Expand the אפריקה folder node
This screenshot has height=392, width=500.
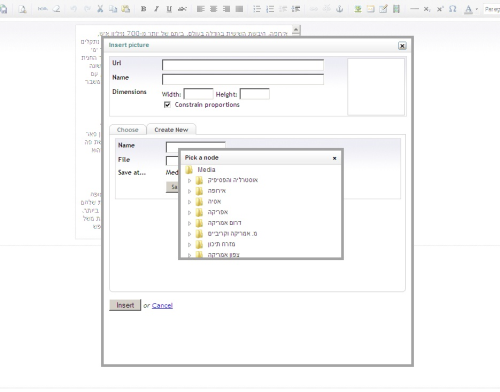[189, 212]
